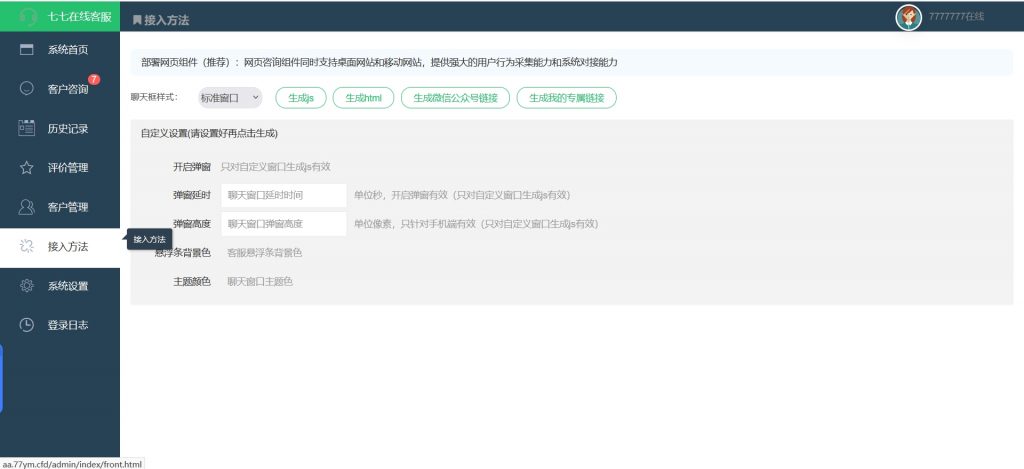1024x469 pixels.
Task: Go to 评价管理 menu item
Action: 60,168
